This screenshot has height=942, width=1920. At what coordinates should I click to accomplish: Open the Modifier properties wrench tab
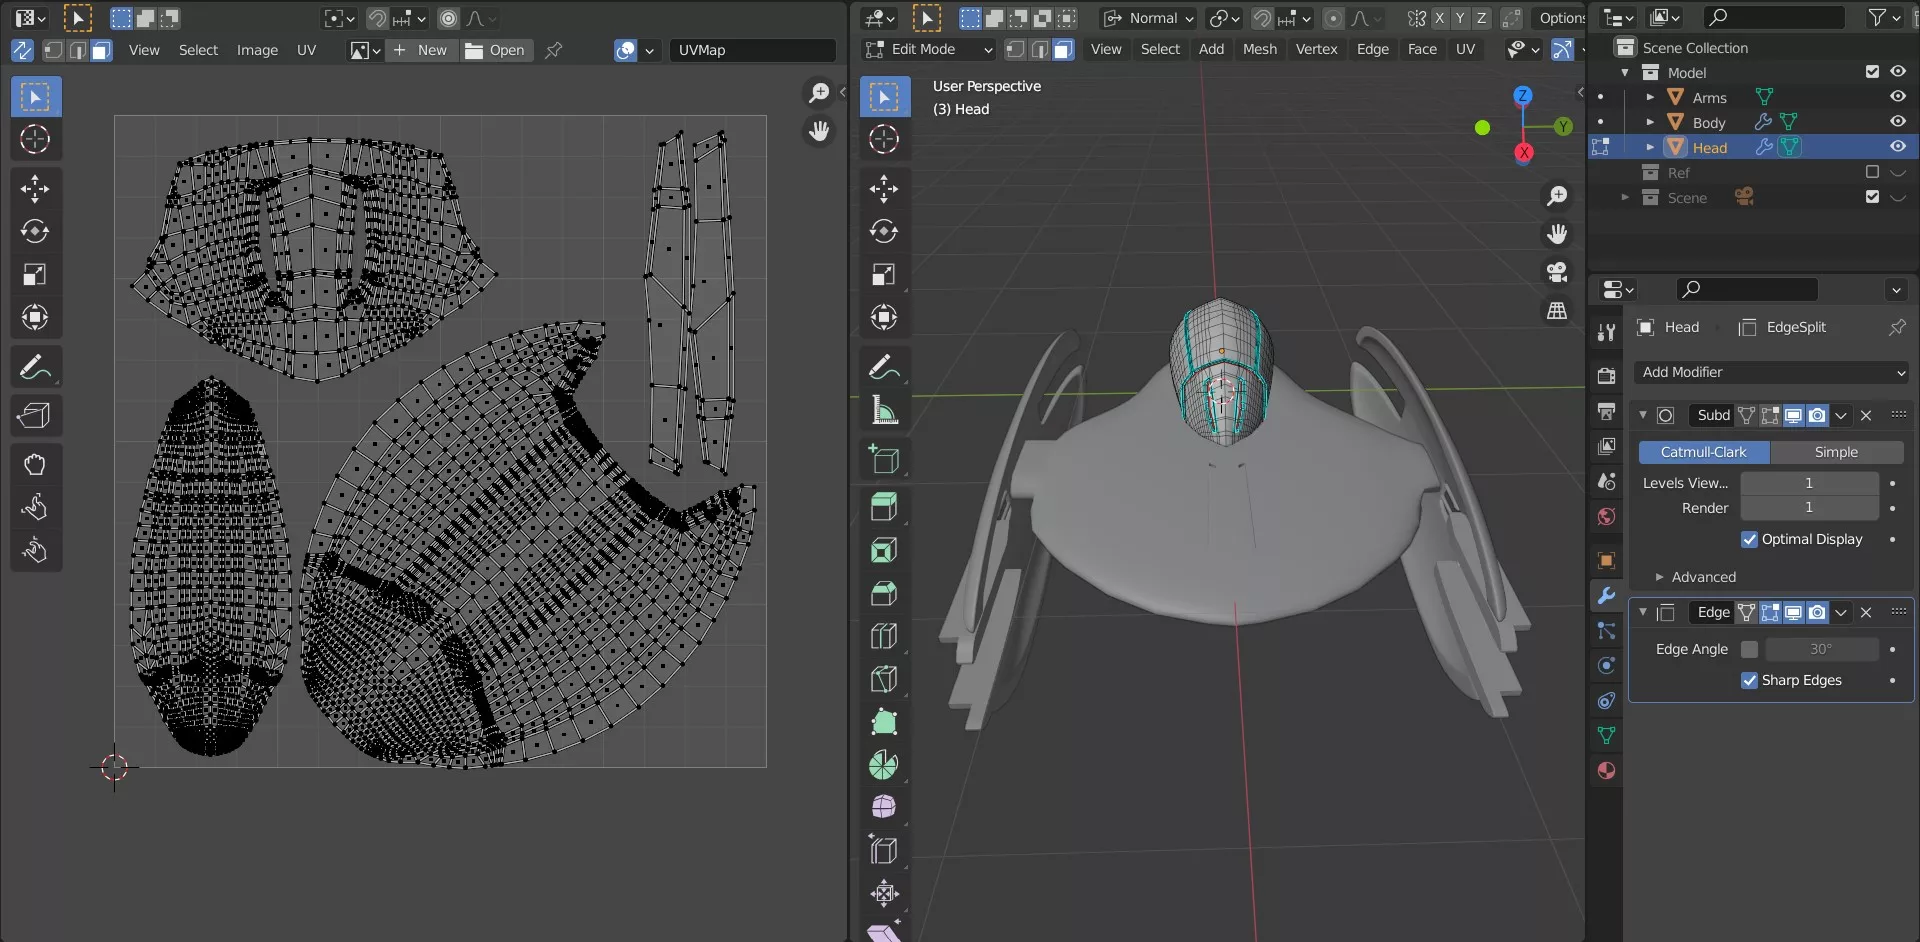pos(1606,596)
